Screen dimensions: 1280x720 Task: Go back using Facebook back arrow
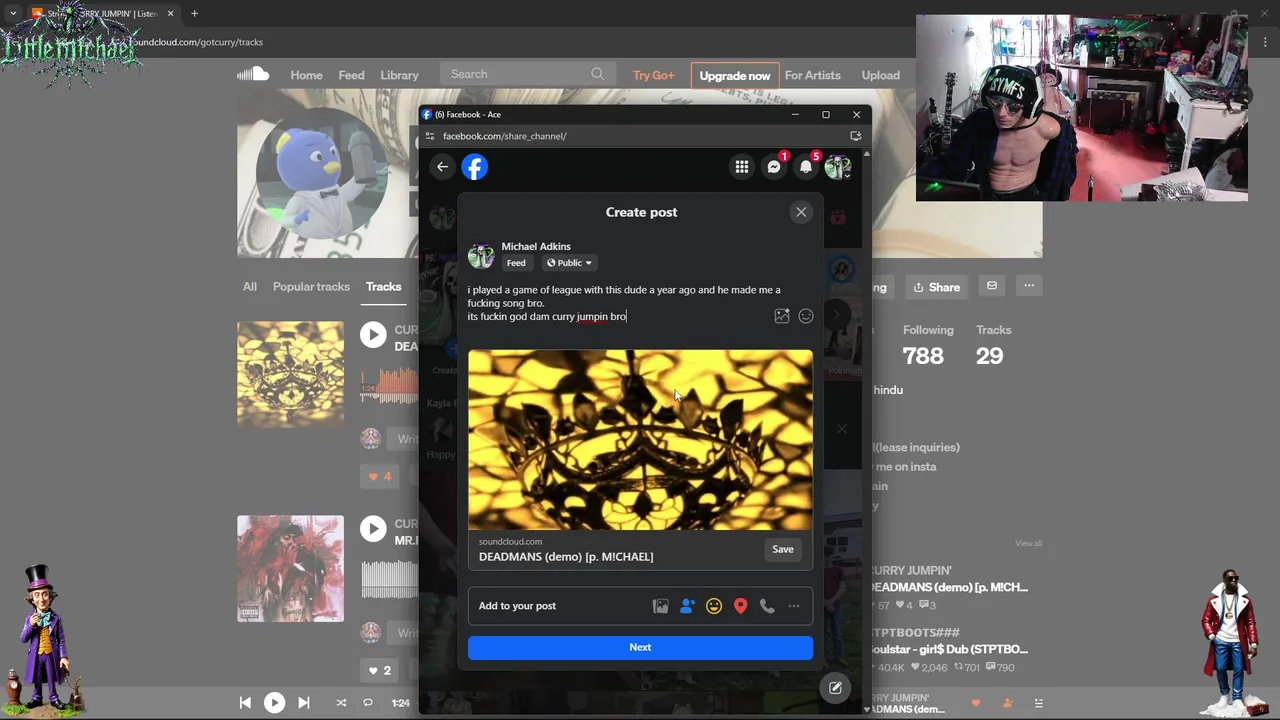point(442,167)
